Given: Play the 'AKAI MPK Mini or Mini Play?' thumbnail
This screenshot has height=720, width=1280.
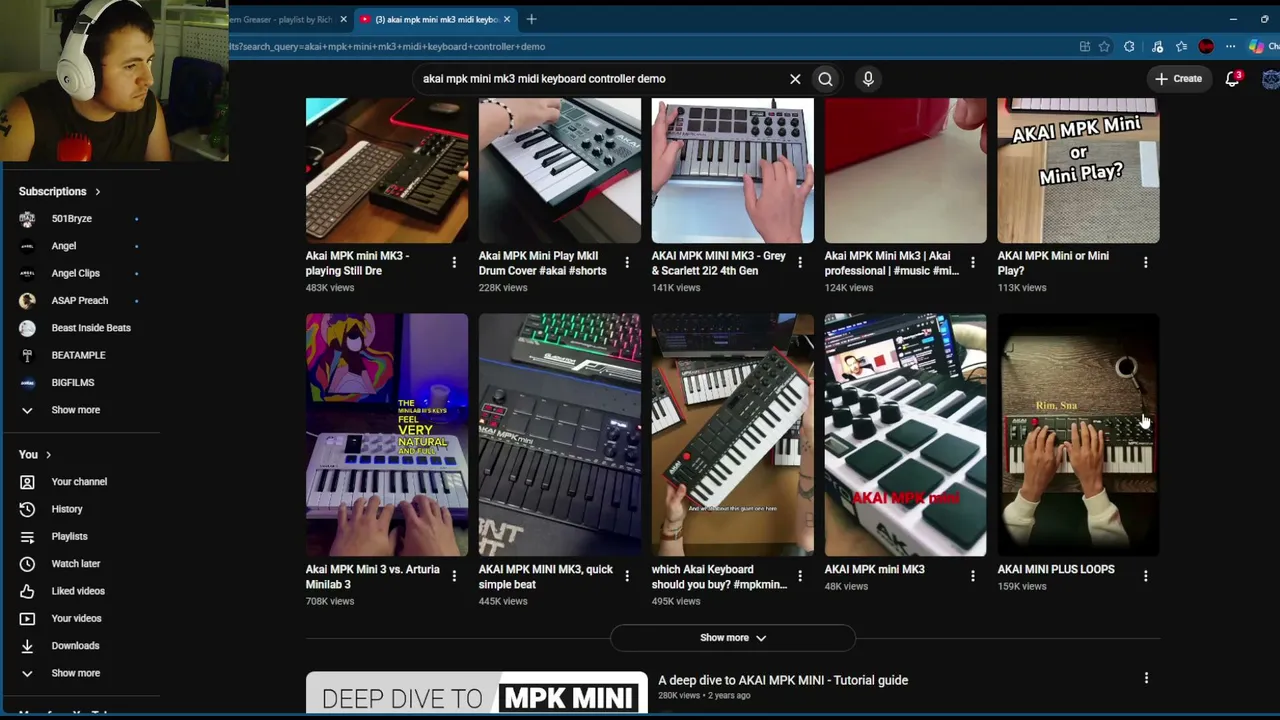Looking at the screenshot, I should click(x=1078, y=170).
